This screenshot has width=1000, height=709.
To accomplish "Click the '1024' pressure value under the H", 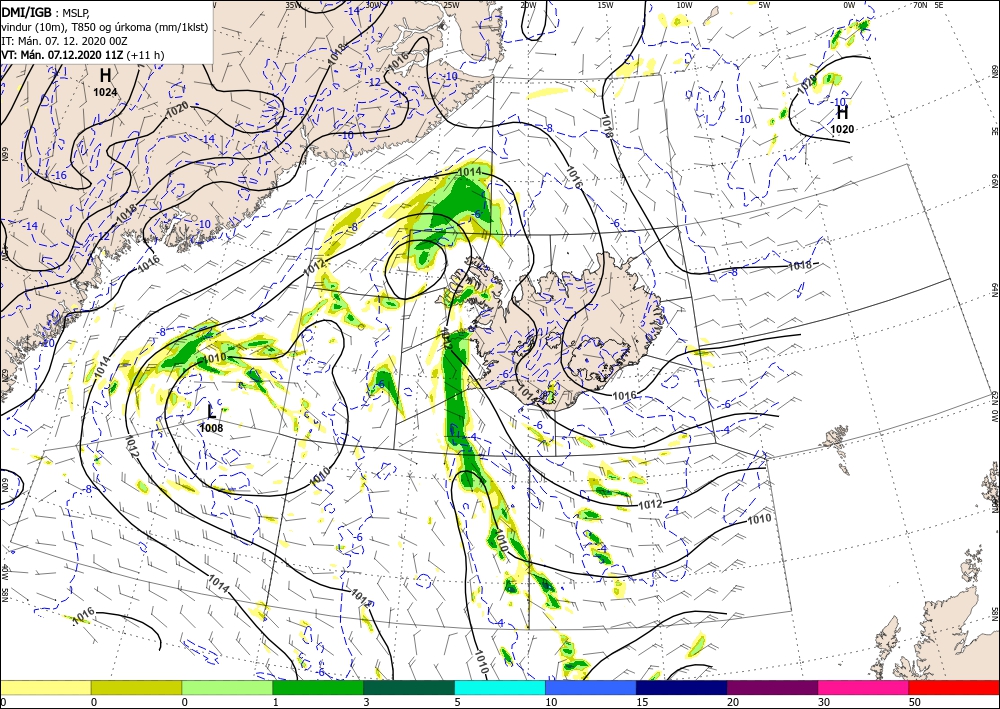I will [105, 92].
